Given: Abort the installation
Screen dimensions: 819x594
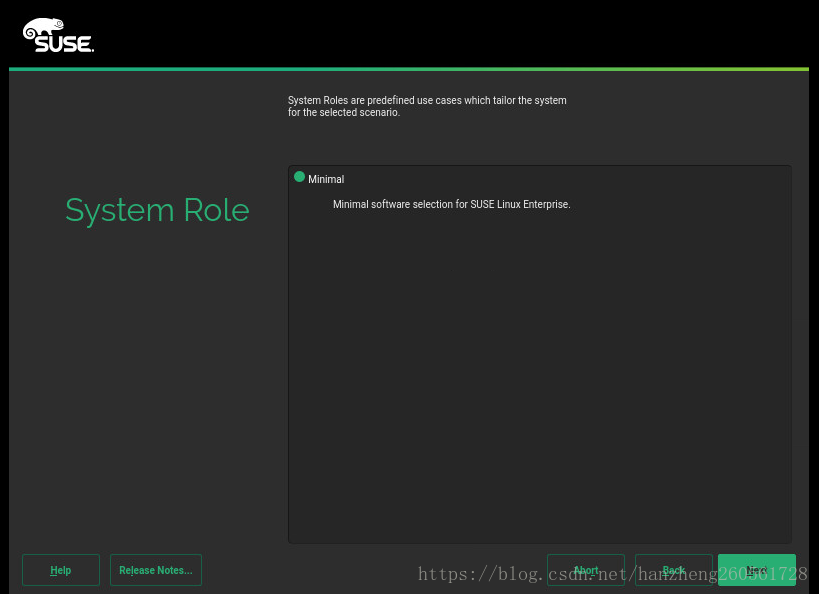Looking at the screenshot, I should (586, 570).
